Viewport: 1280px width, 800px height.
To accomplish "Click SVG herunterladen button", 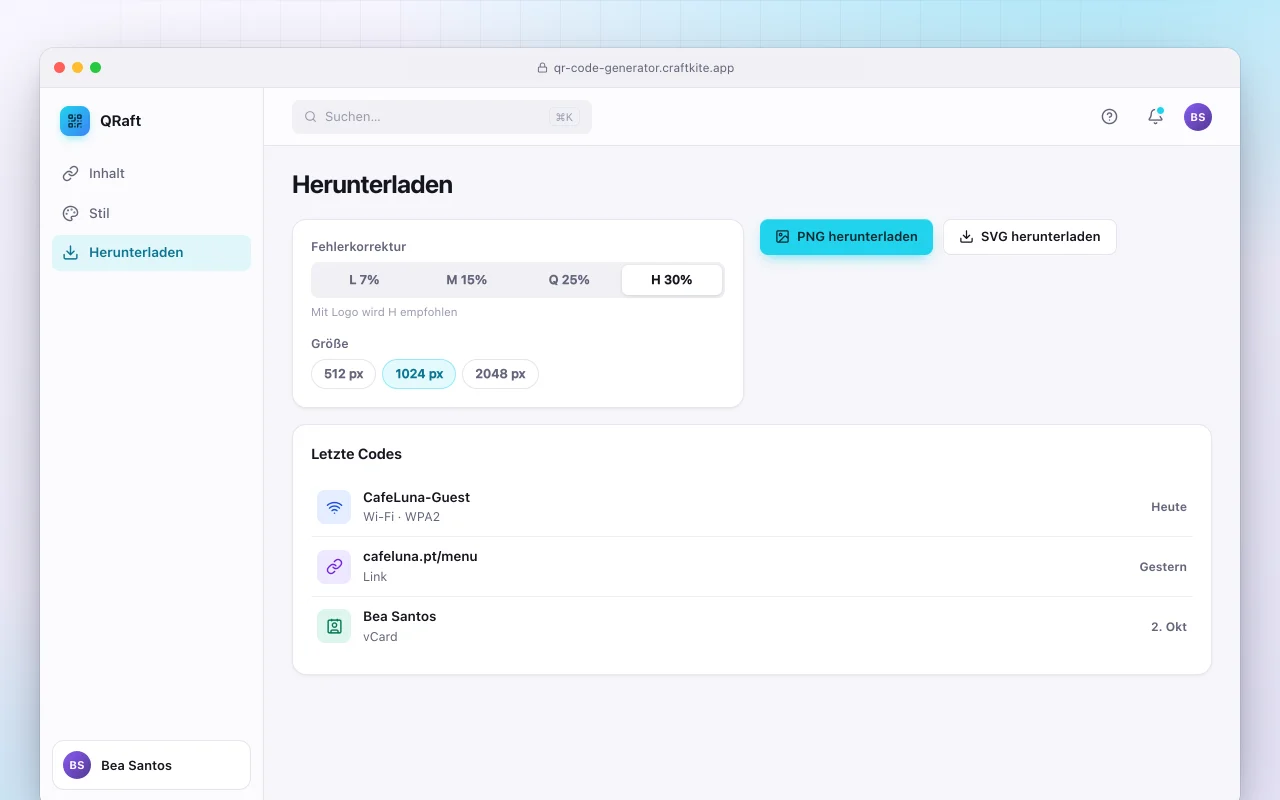I will 1030,237.
